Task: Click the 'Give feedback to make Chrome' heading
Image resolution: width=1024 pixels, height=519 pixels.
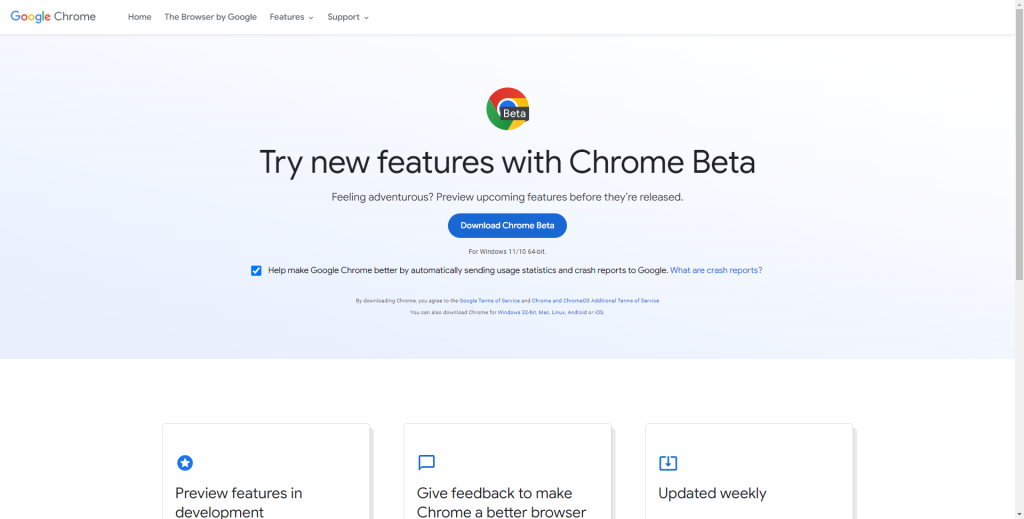Action: click(501, 502)
